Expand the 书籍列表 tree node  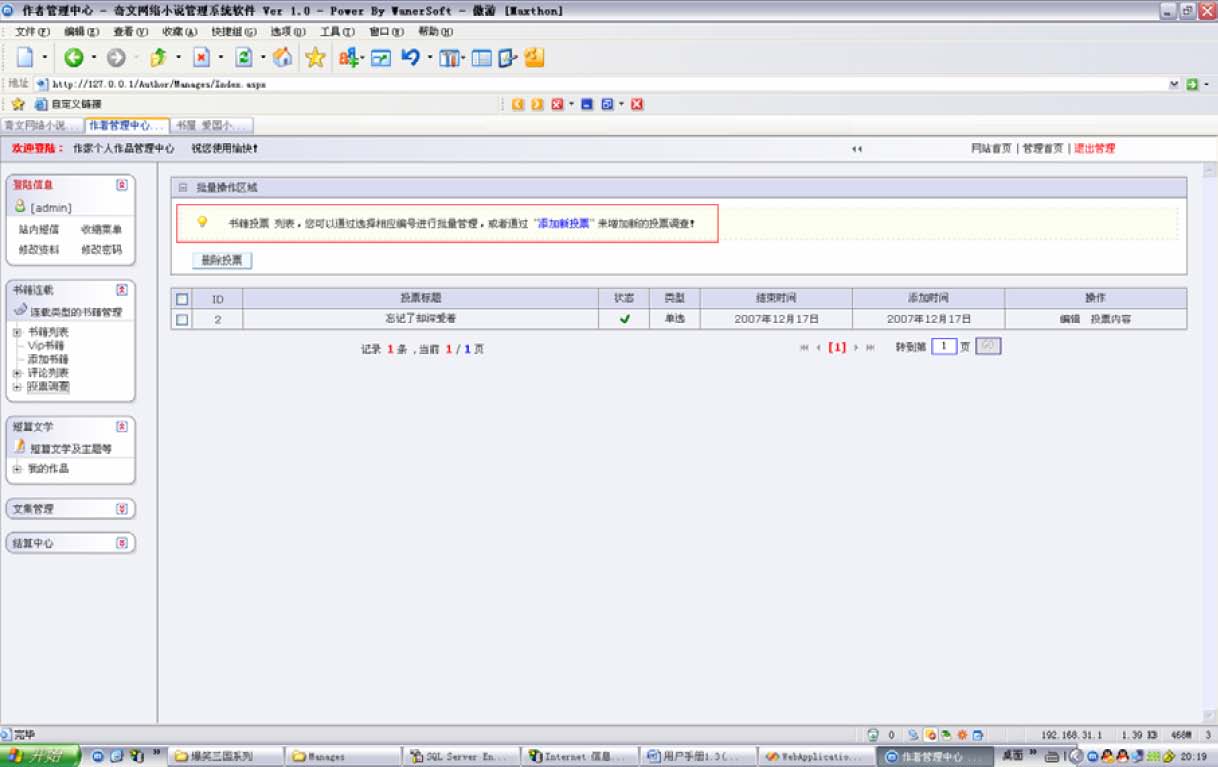[x=17, y=332]
